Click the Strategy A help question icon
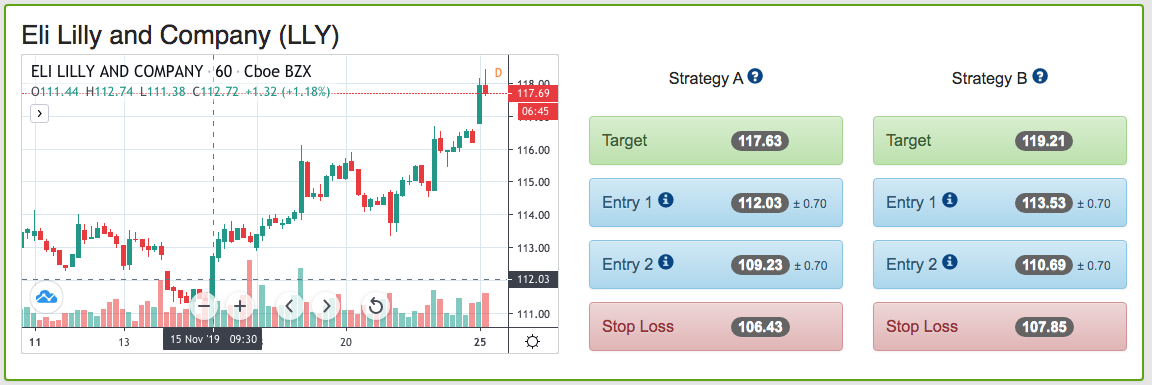1152x385 pixels. tap(755, 76)
